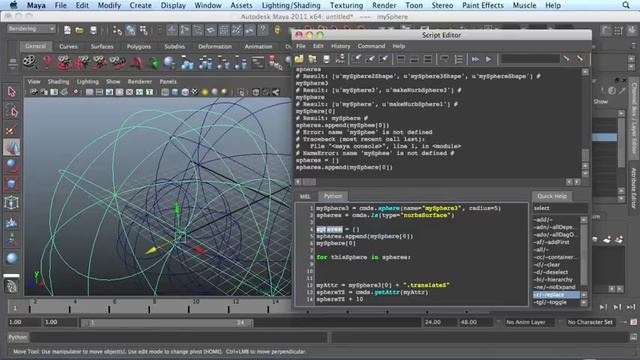Choose the Paint Selection tool in toolbox
This screenshot has height=360, width=640.
[x=11, y=129]
